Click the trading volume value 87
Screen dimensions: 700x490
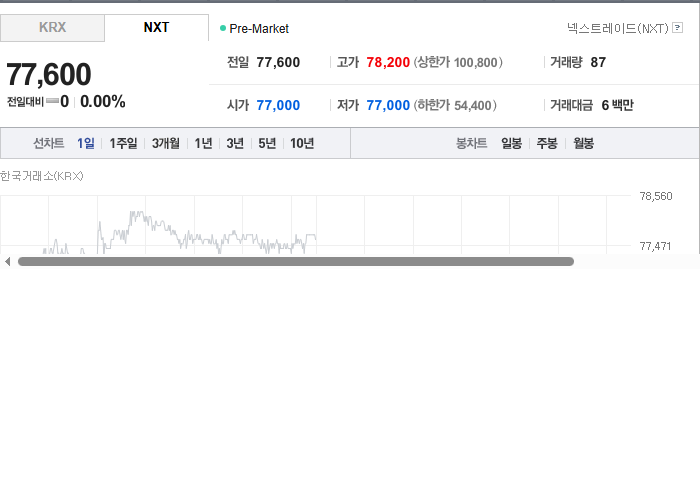(598, 62)
